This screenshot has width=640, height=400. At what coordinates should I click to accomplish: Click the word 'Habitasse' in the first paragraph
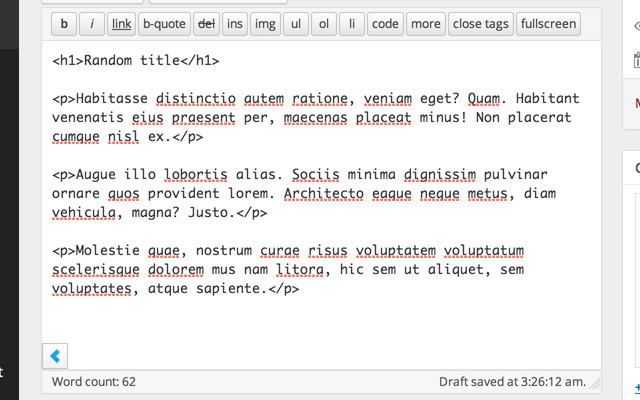112,98
